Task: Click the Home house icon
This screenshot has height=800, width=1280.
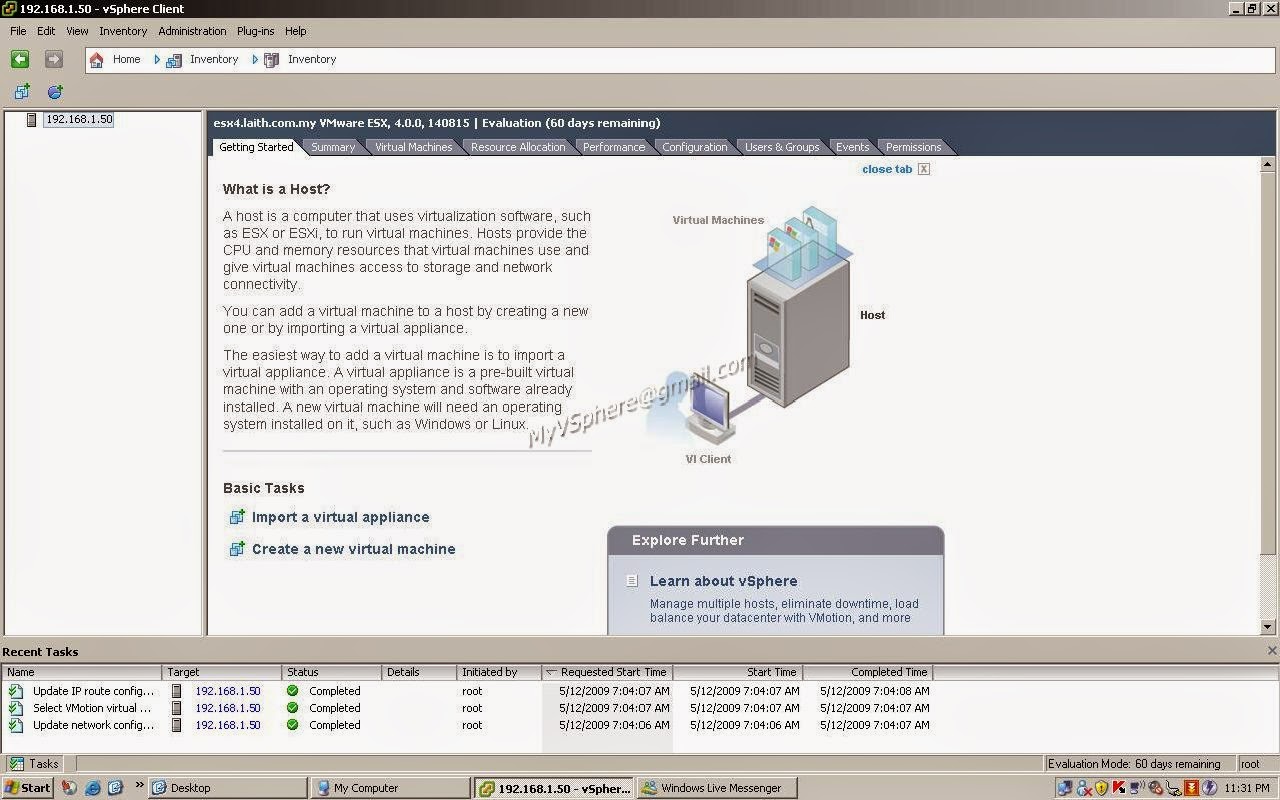Action: [x=97, y=60]
